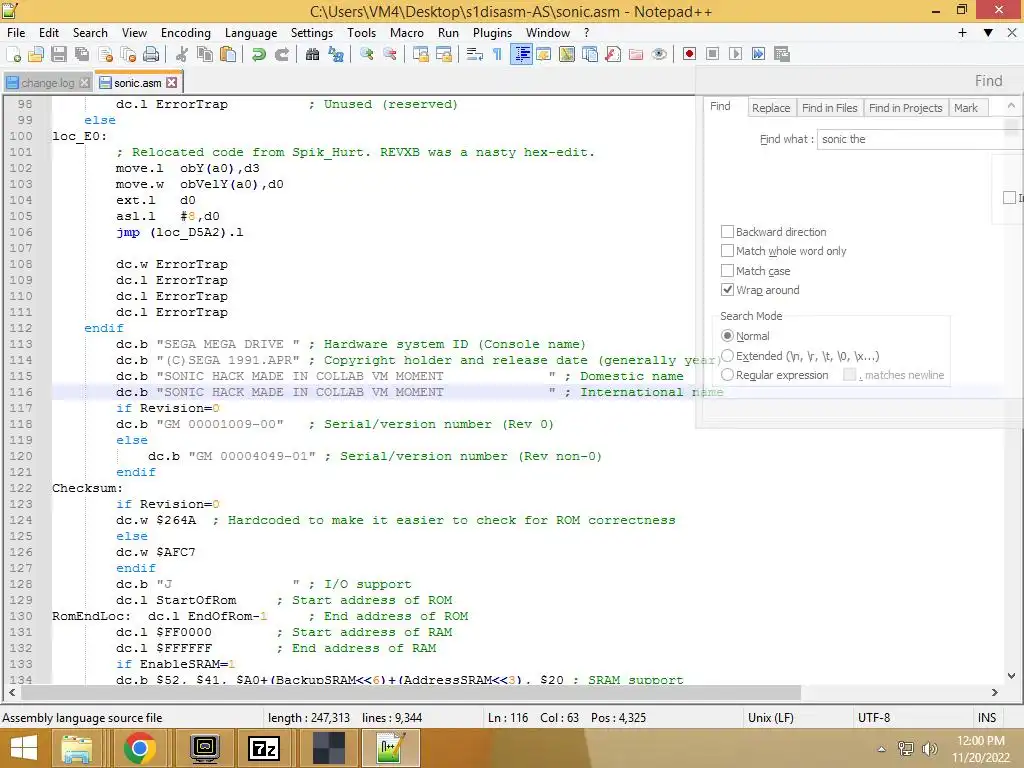The width and height of the screenshot is (1024, 768).
Task: Open the Language menu
Action: coord(251,33)
